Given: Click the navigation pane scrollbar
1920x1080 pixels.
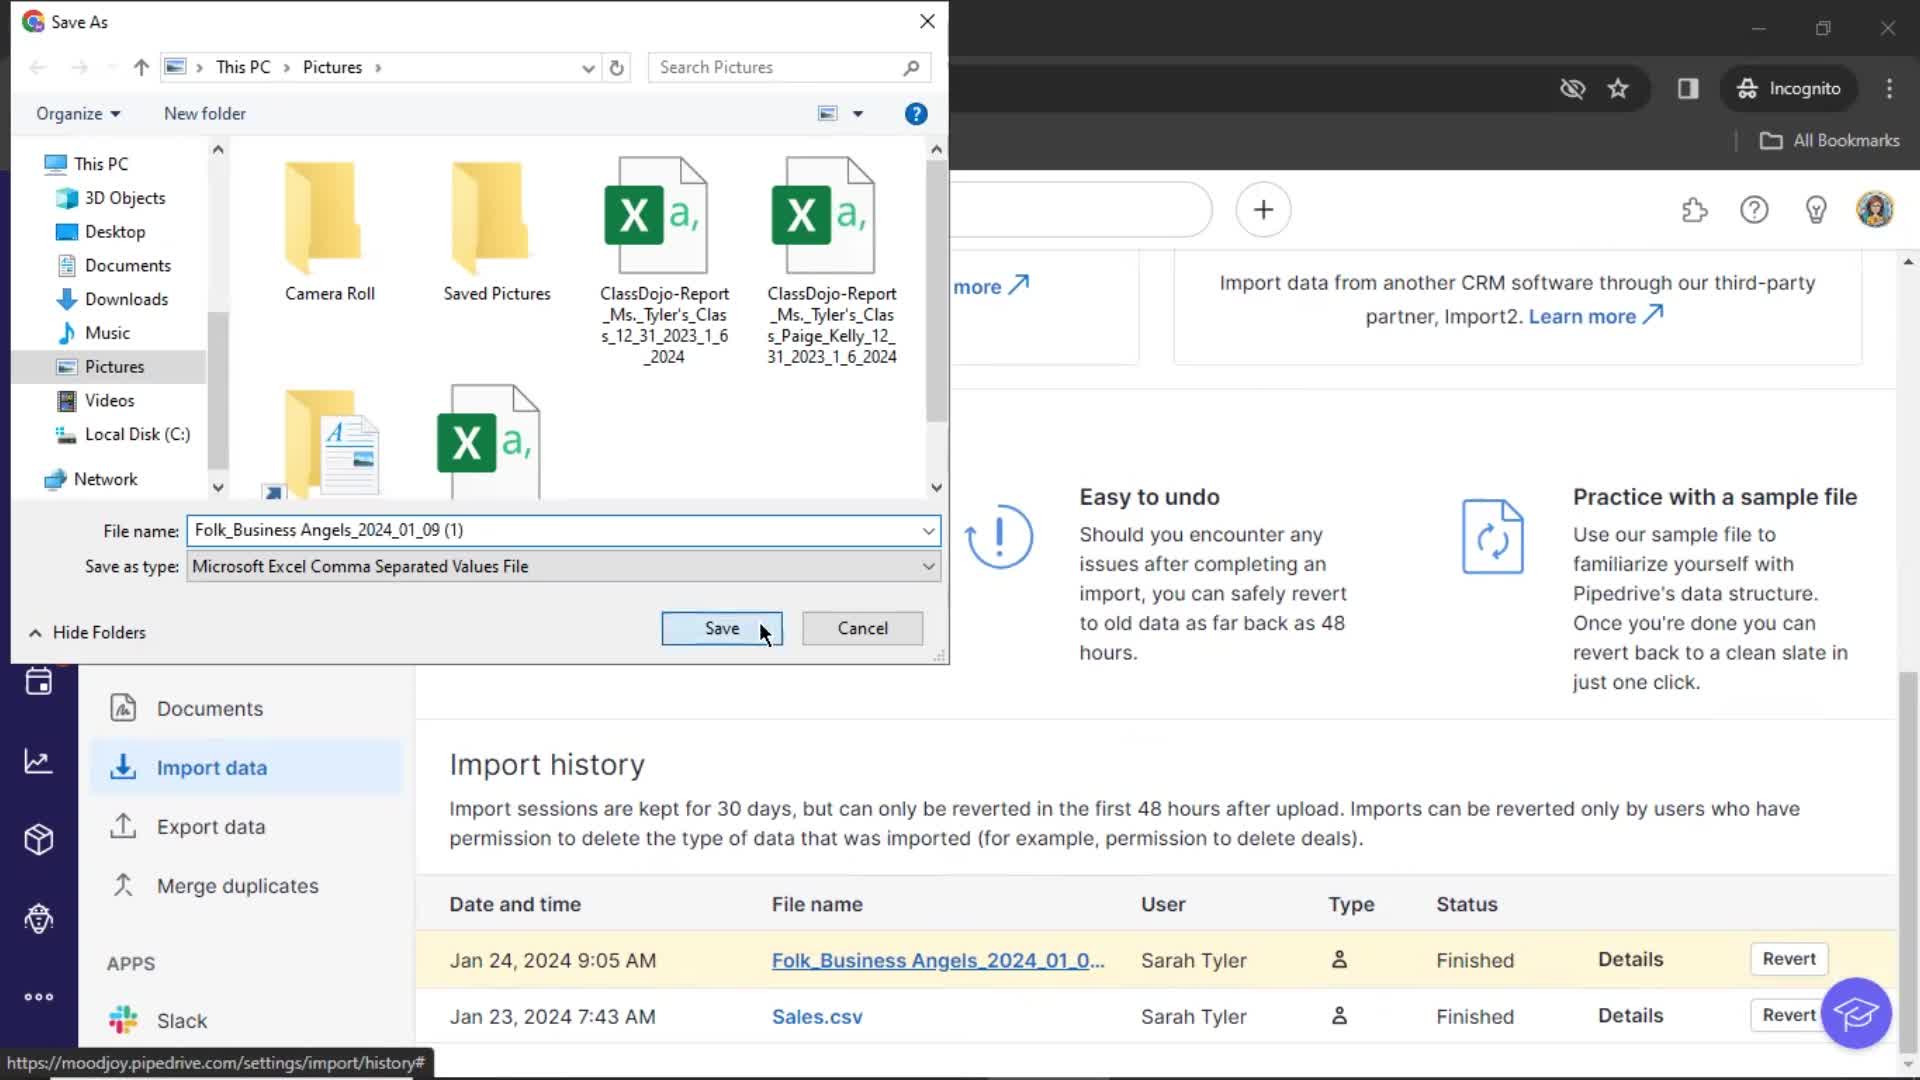Looking at the screenshot, I should click(218, 390).
